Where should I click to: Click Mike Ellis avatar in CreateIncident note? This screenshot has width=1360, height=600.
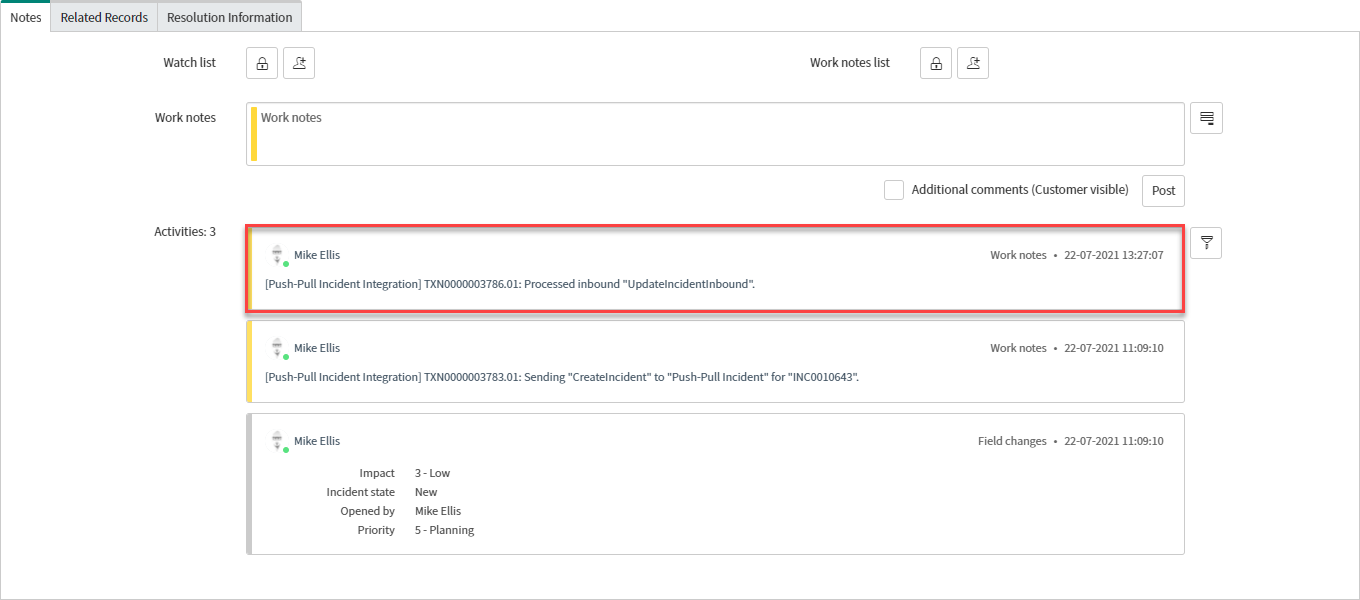point(279,348)
